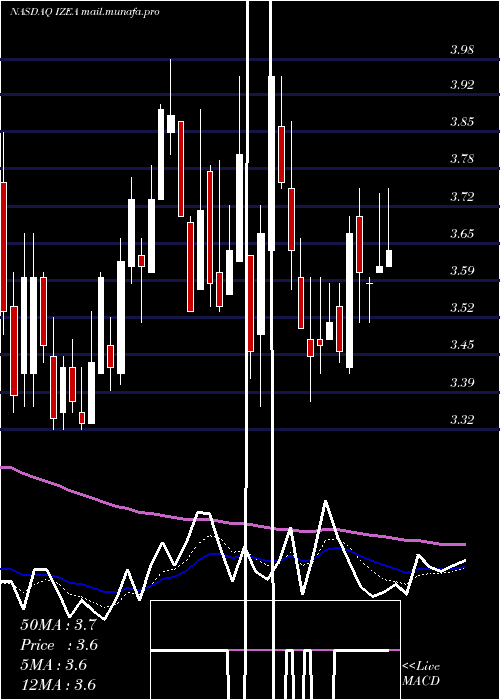This screenshot has height=700, width=500.
Task: Click the NASDAQ IZEA mail.munafa.pro title text
Action: [x=84, y=12]
